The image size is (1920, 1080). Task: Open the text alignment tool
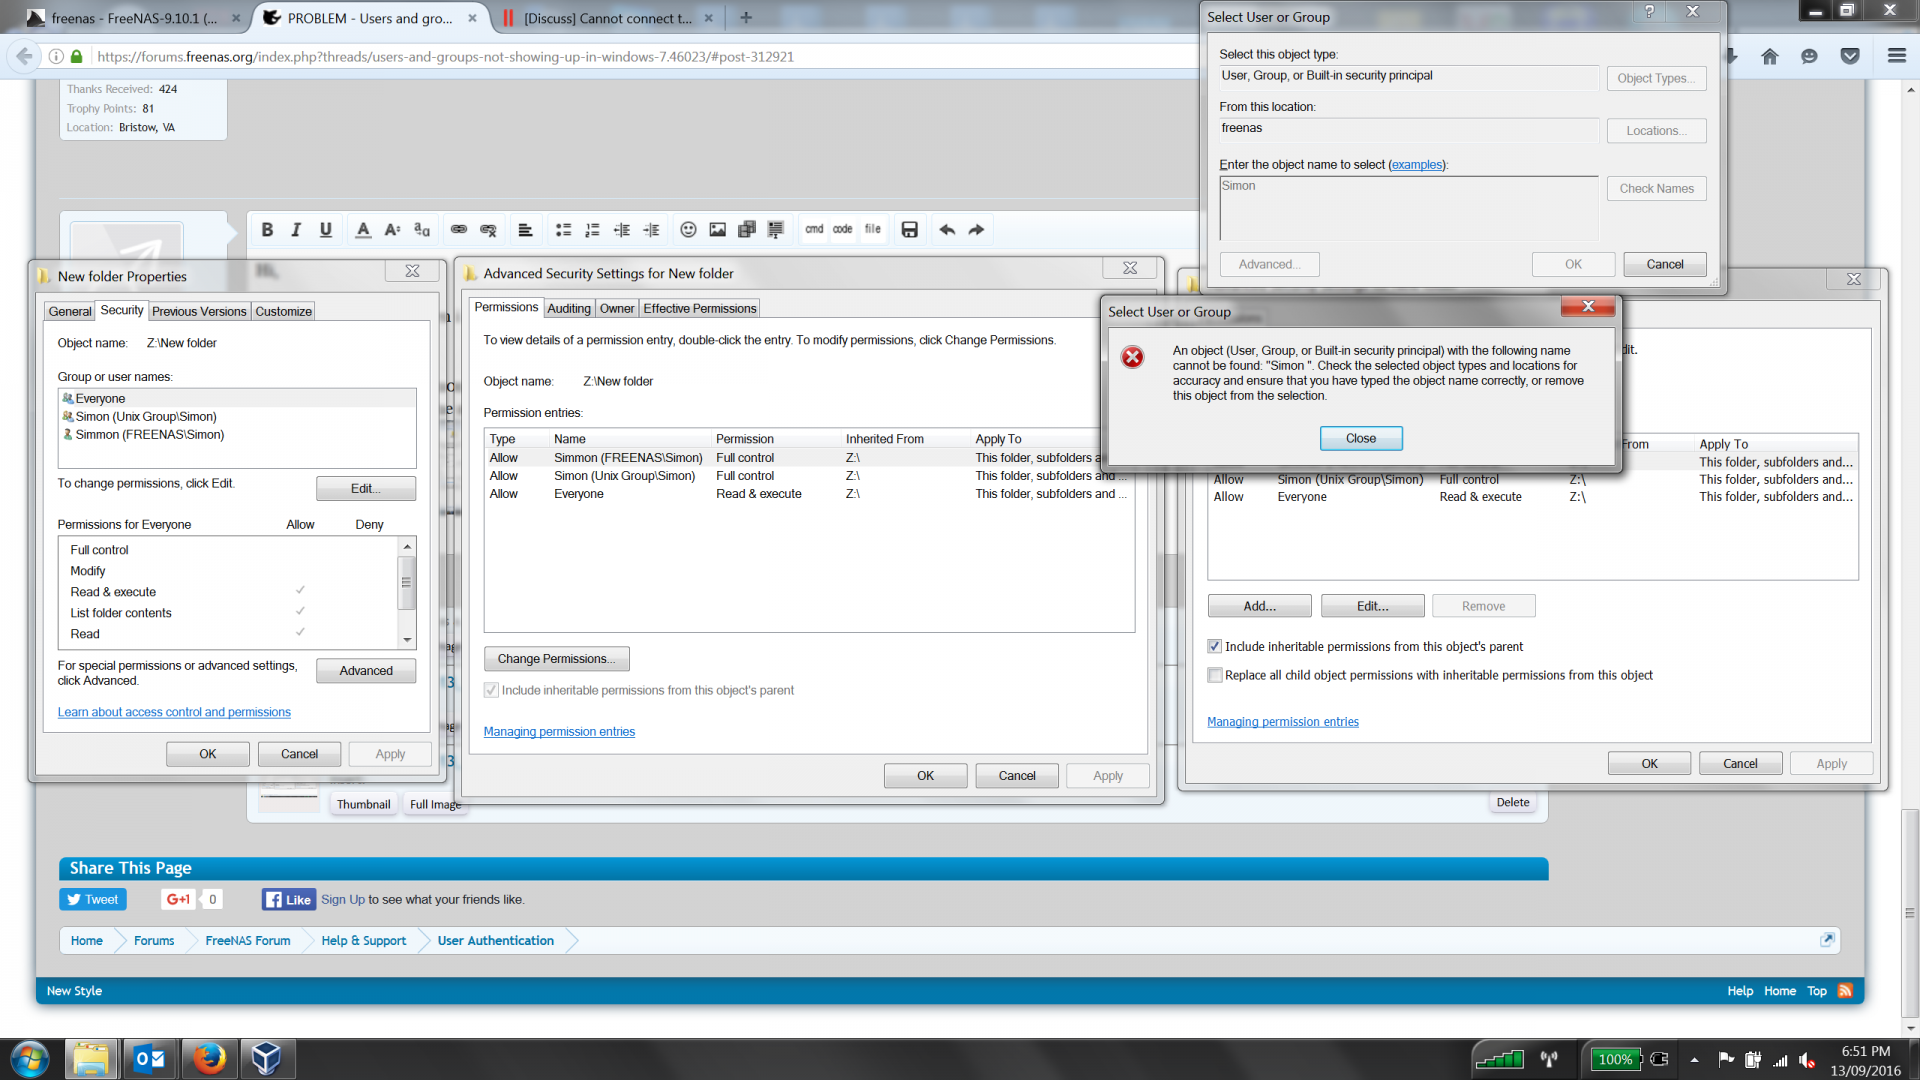pyautogui.click(x=525, y=230)
